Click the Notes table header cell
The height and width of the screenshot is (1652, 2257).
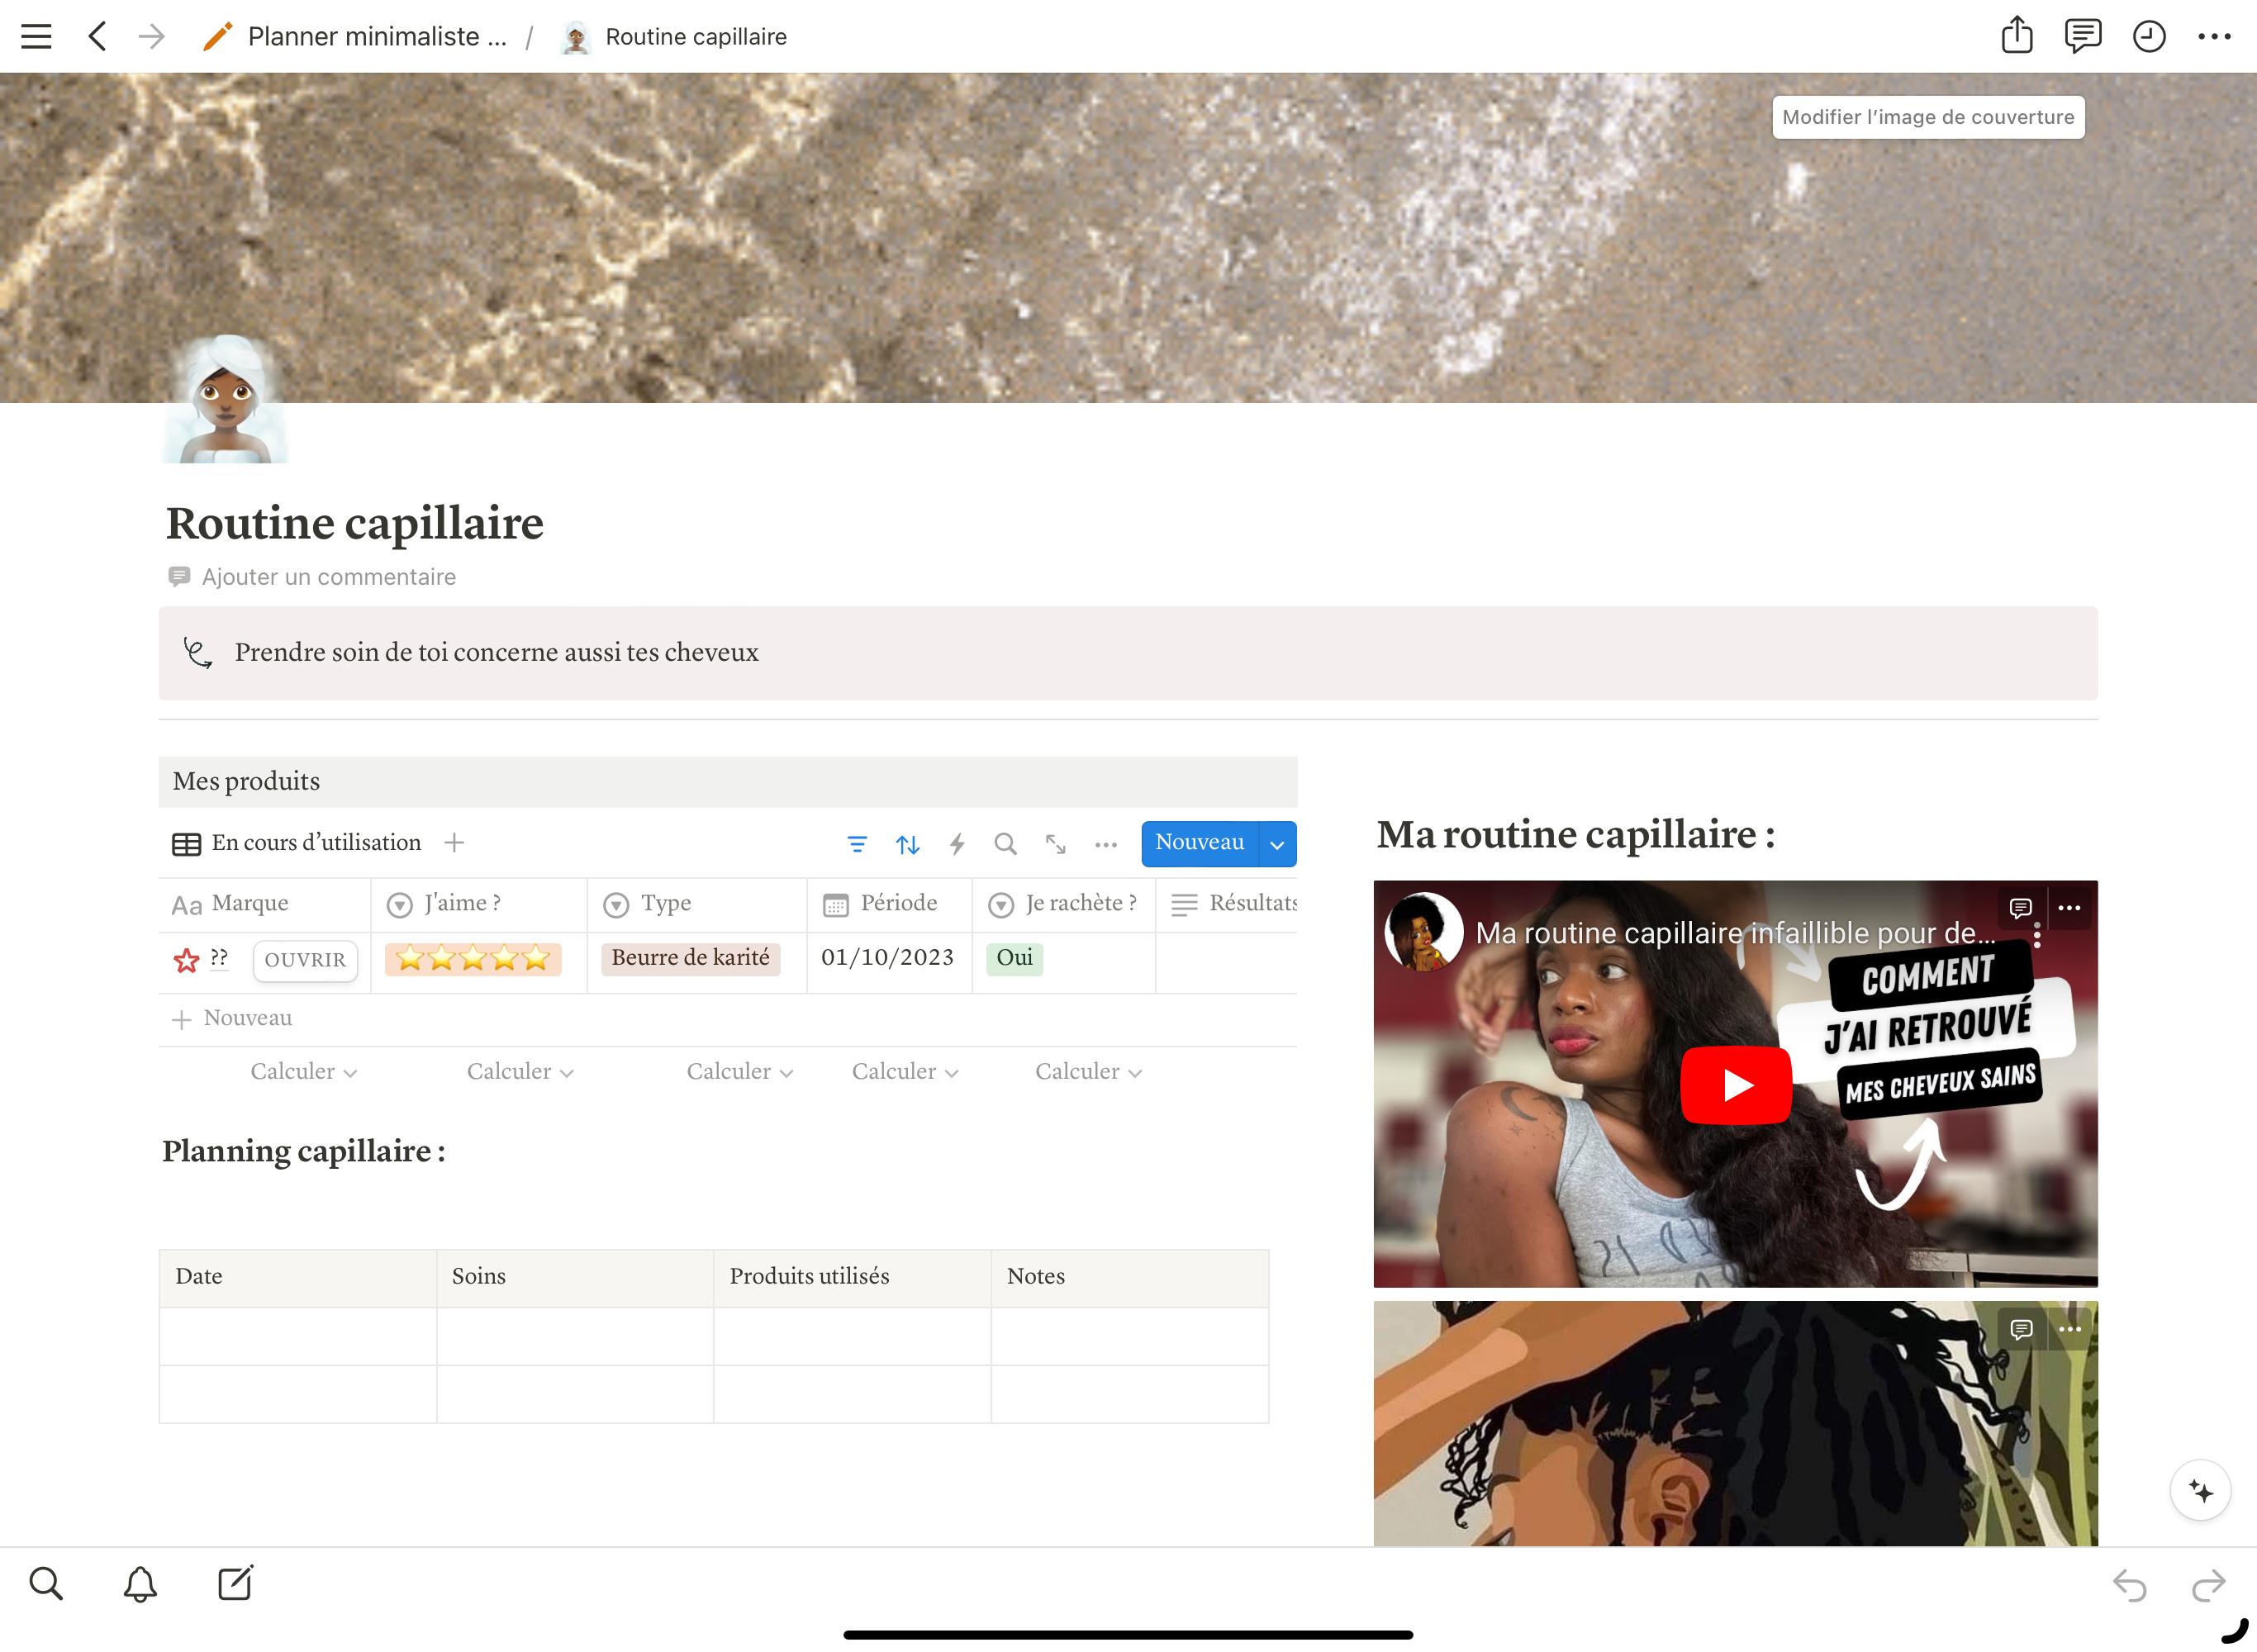[x=1130, y=1277]
